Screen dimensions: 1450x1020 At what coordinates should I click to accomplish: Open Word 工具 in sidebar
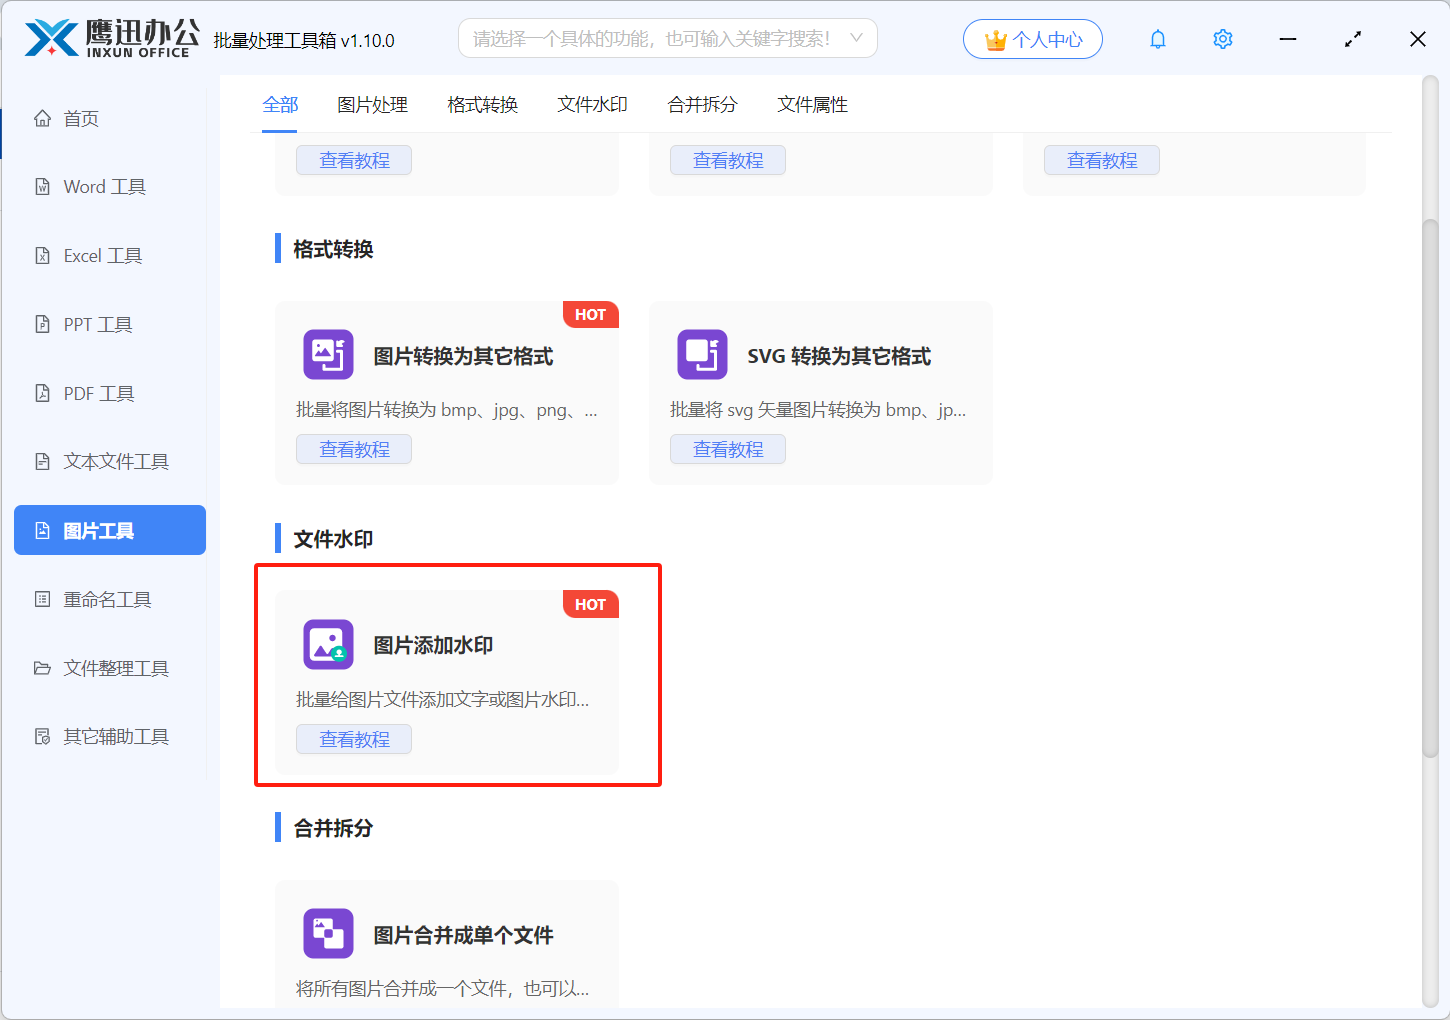(x=110, y=187)
